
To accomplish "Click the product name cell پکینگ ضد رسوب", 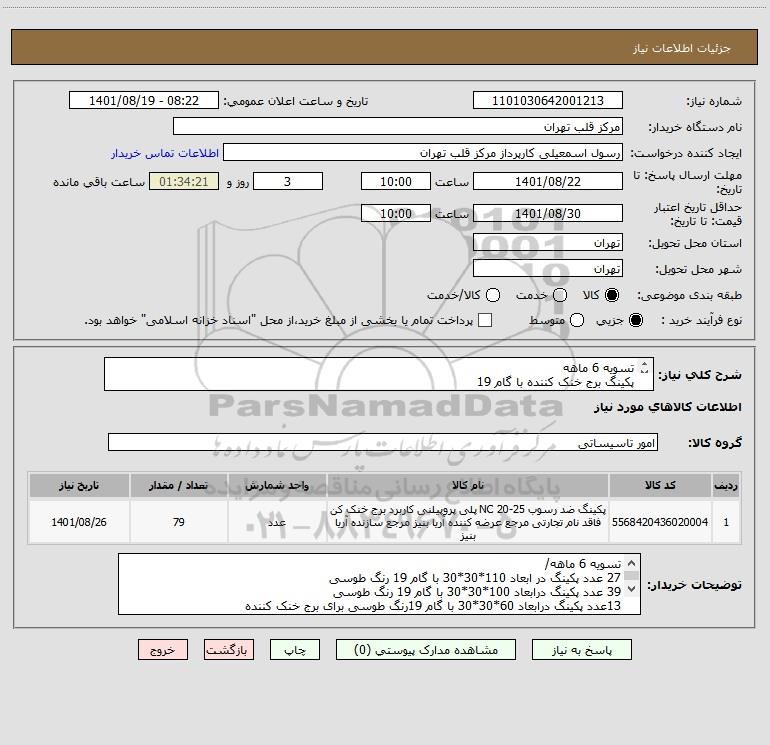I will point(468,522).
